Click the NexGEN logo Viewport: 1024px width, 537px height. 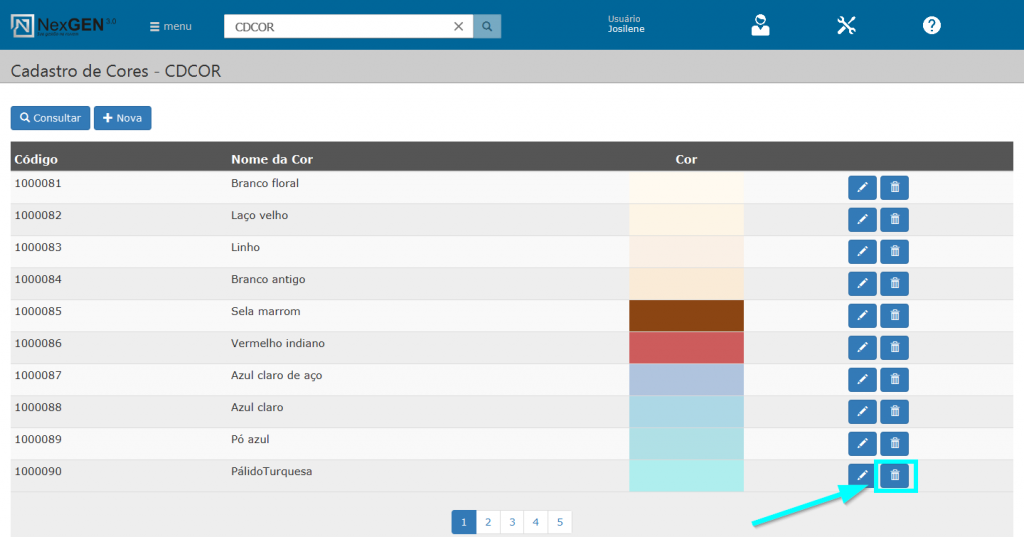coord(63,26)
